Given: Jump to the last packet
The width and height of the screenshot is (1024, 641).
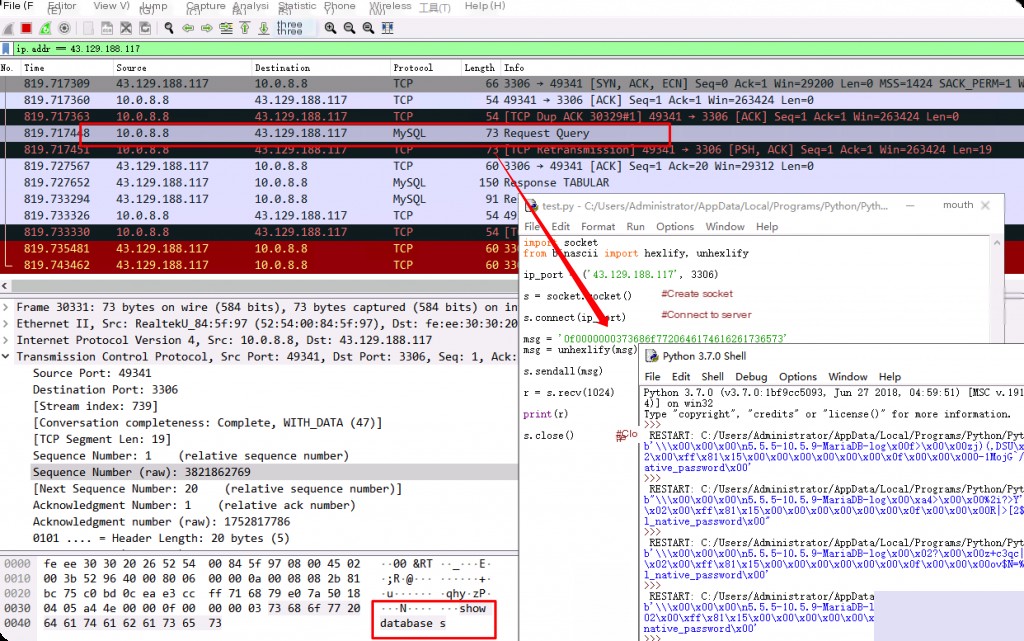Looking at the screenshot, I should tap(264, 28).
